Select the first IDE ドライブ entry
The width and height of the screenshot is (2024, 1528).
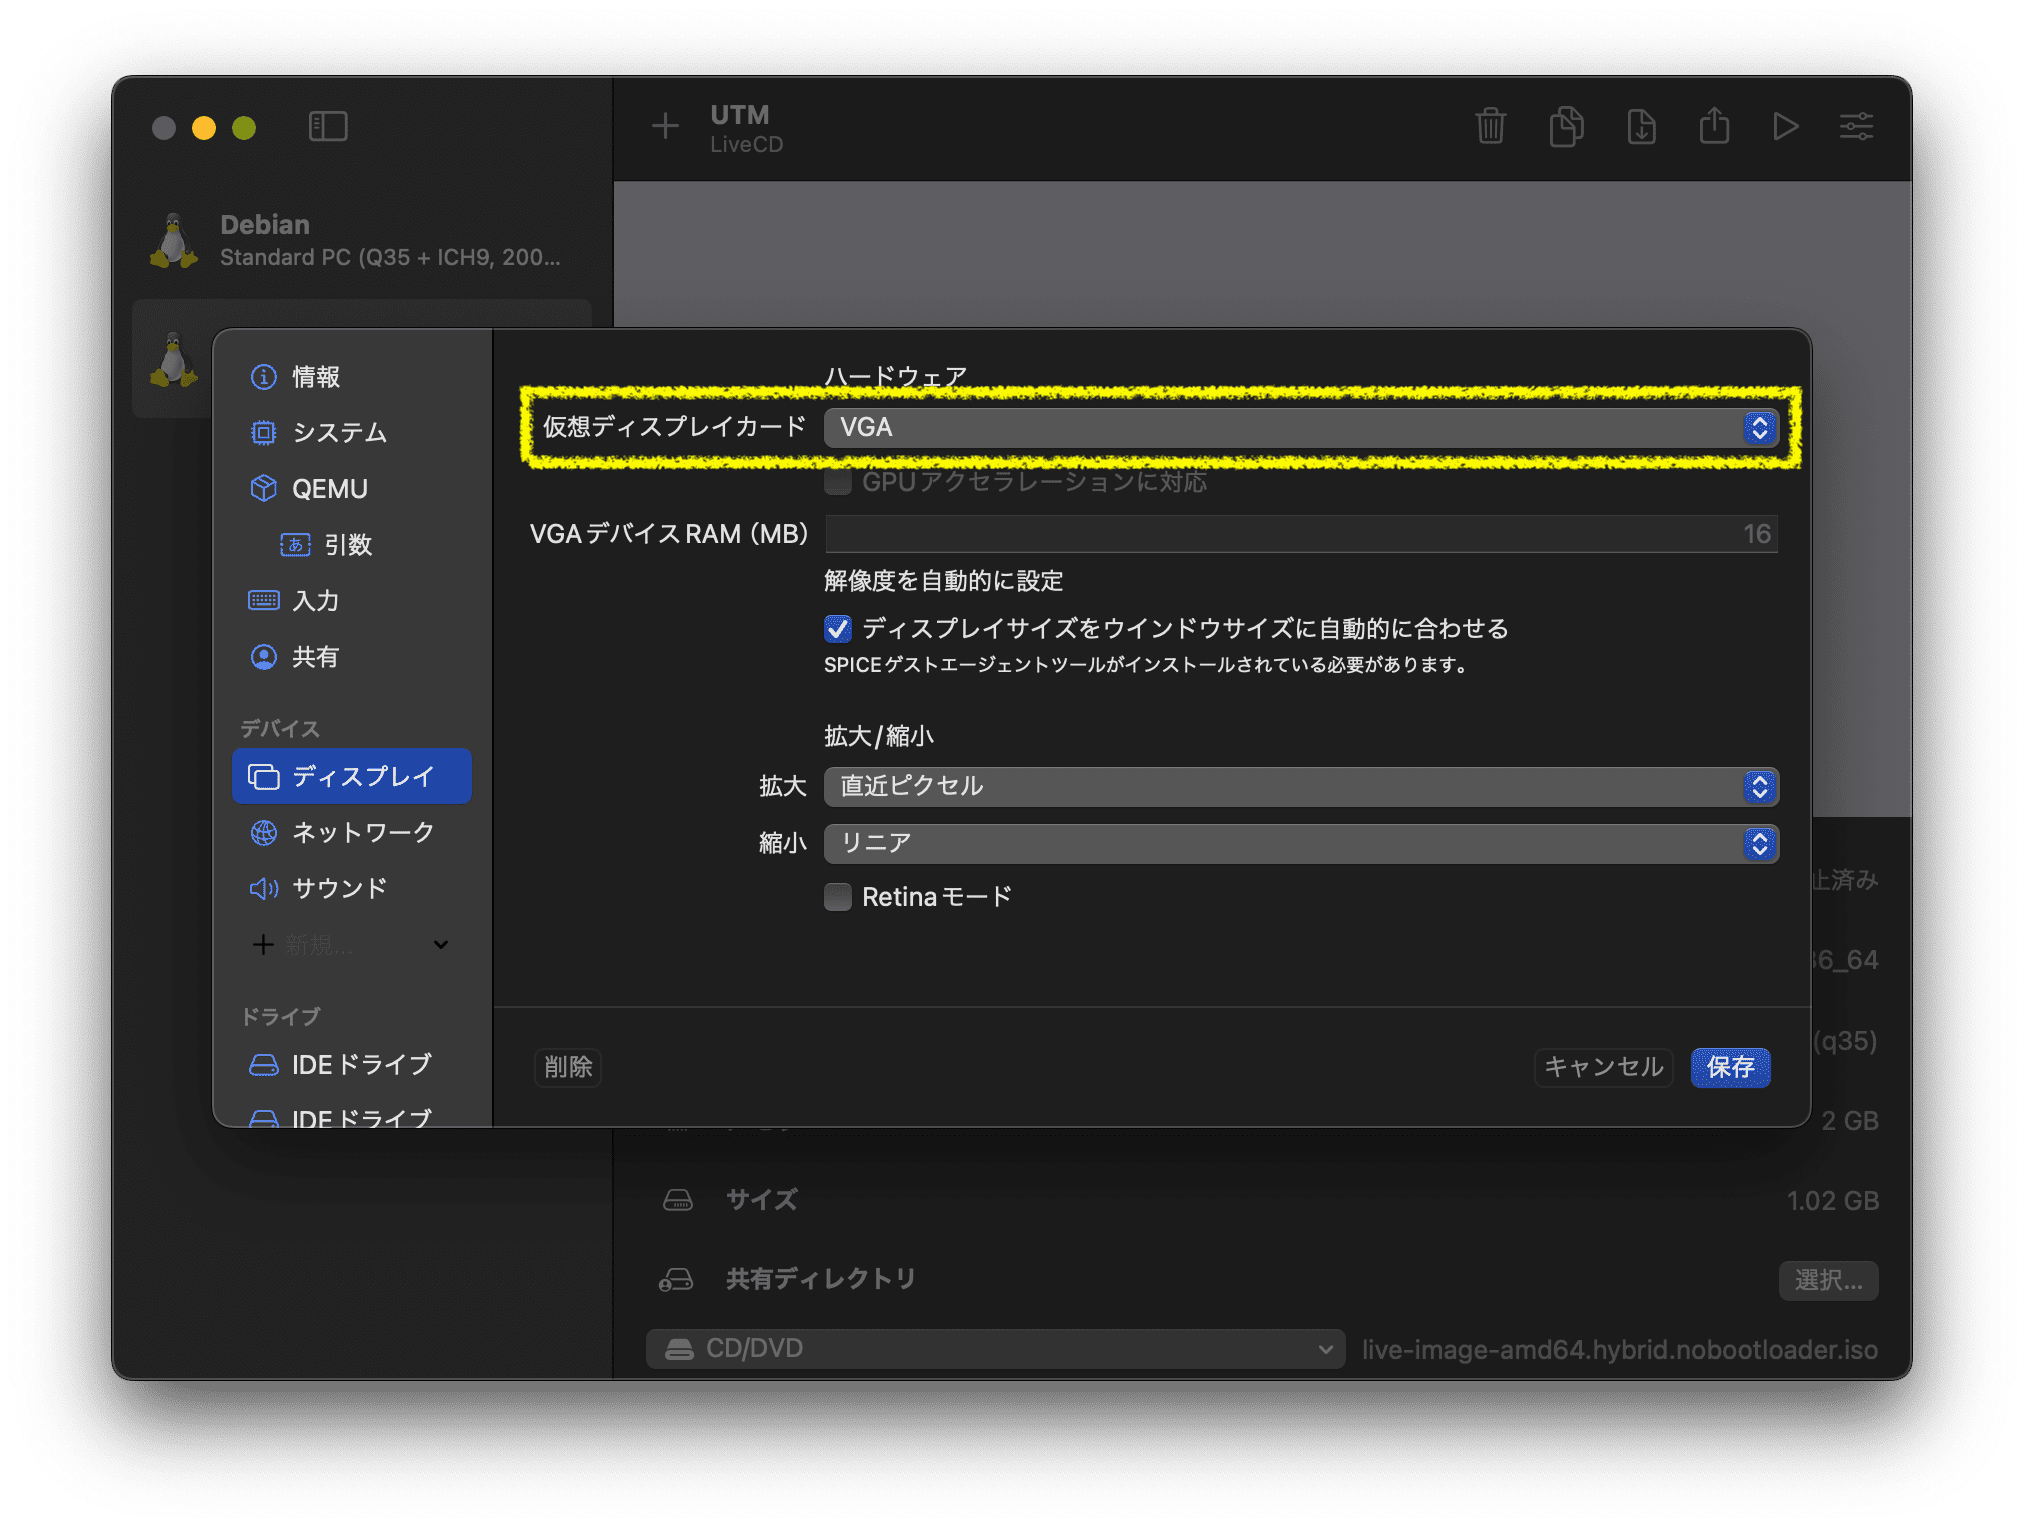[352, 1064]
